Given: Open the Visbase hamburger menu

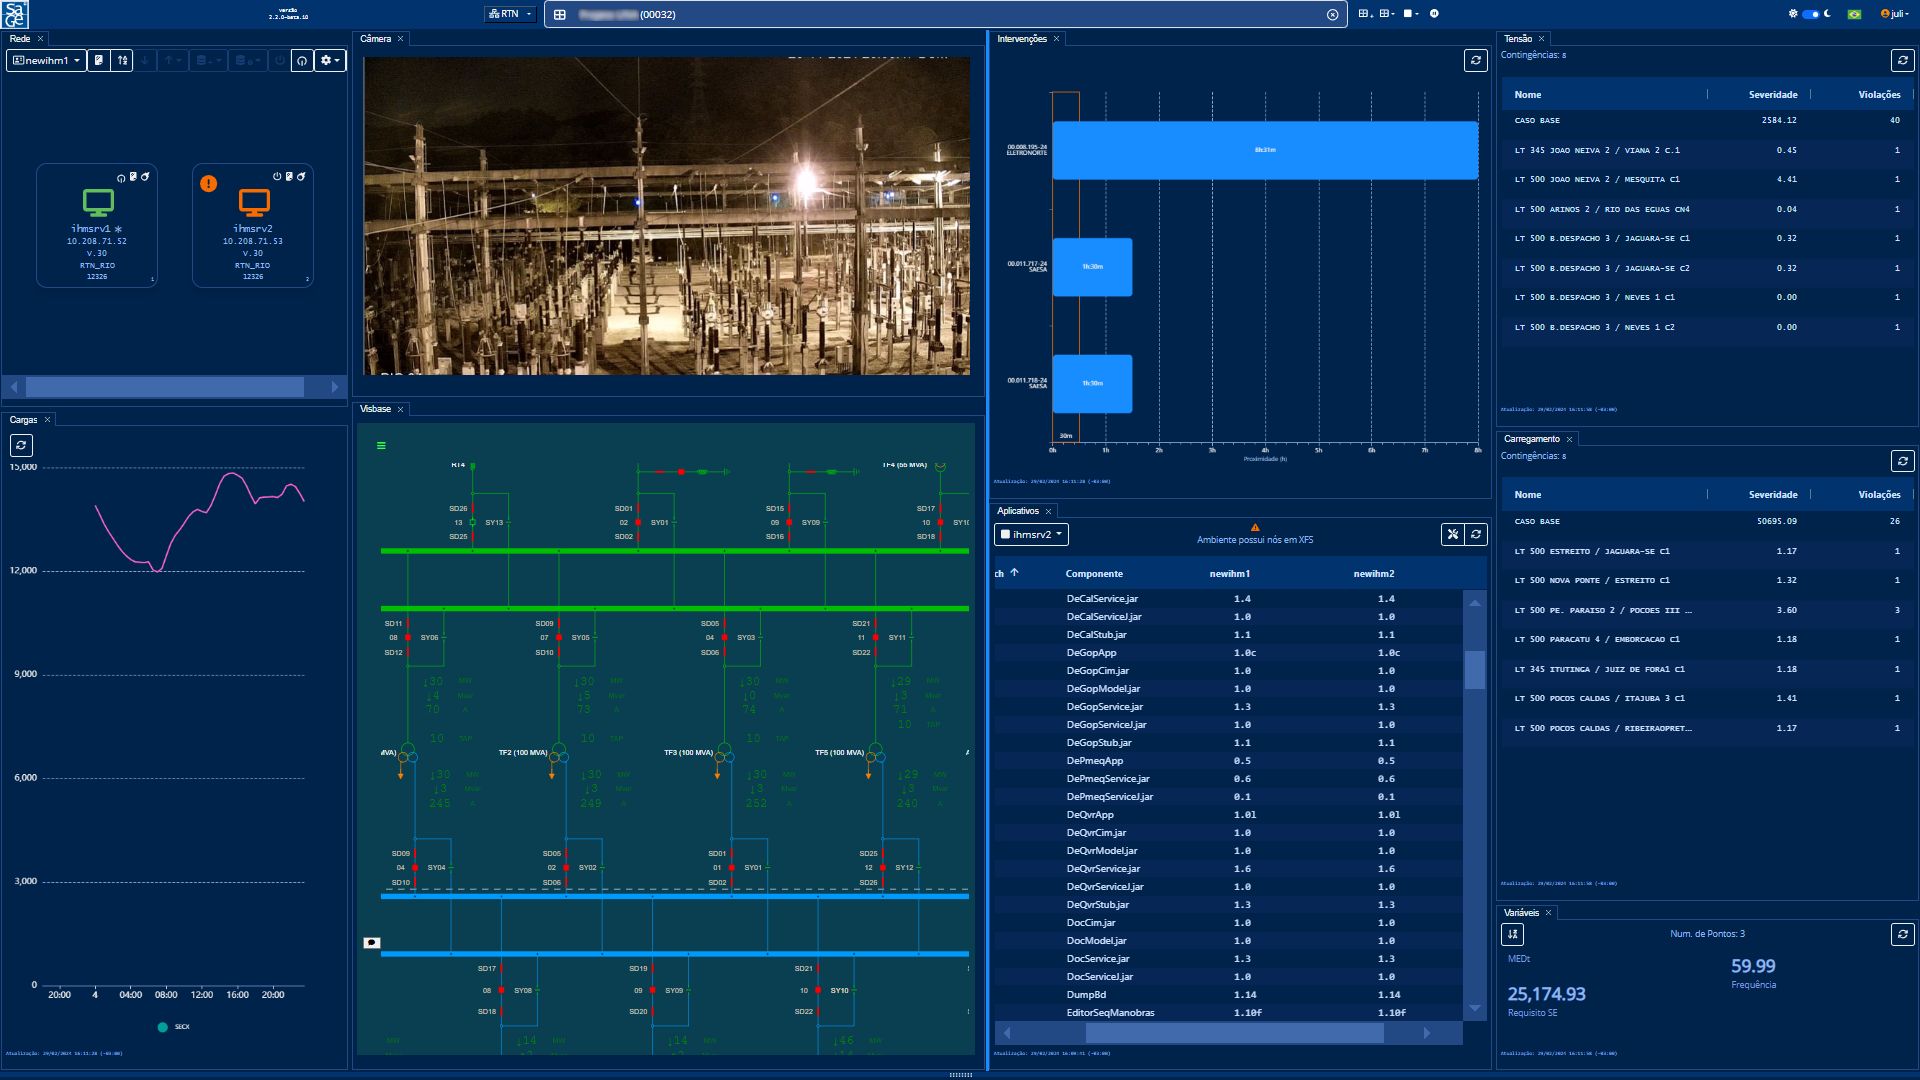Looking at the screenshot, I should (381, 446).
